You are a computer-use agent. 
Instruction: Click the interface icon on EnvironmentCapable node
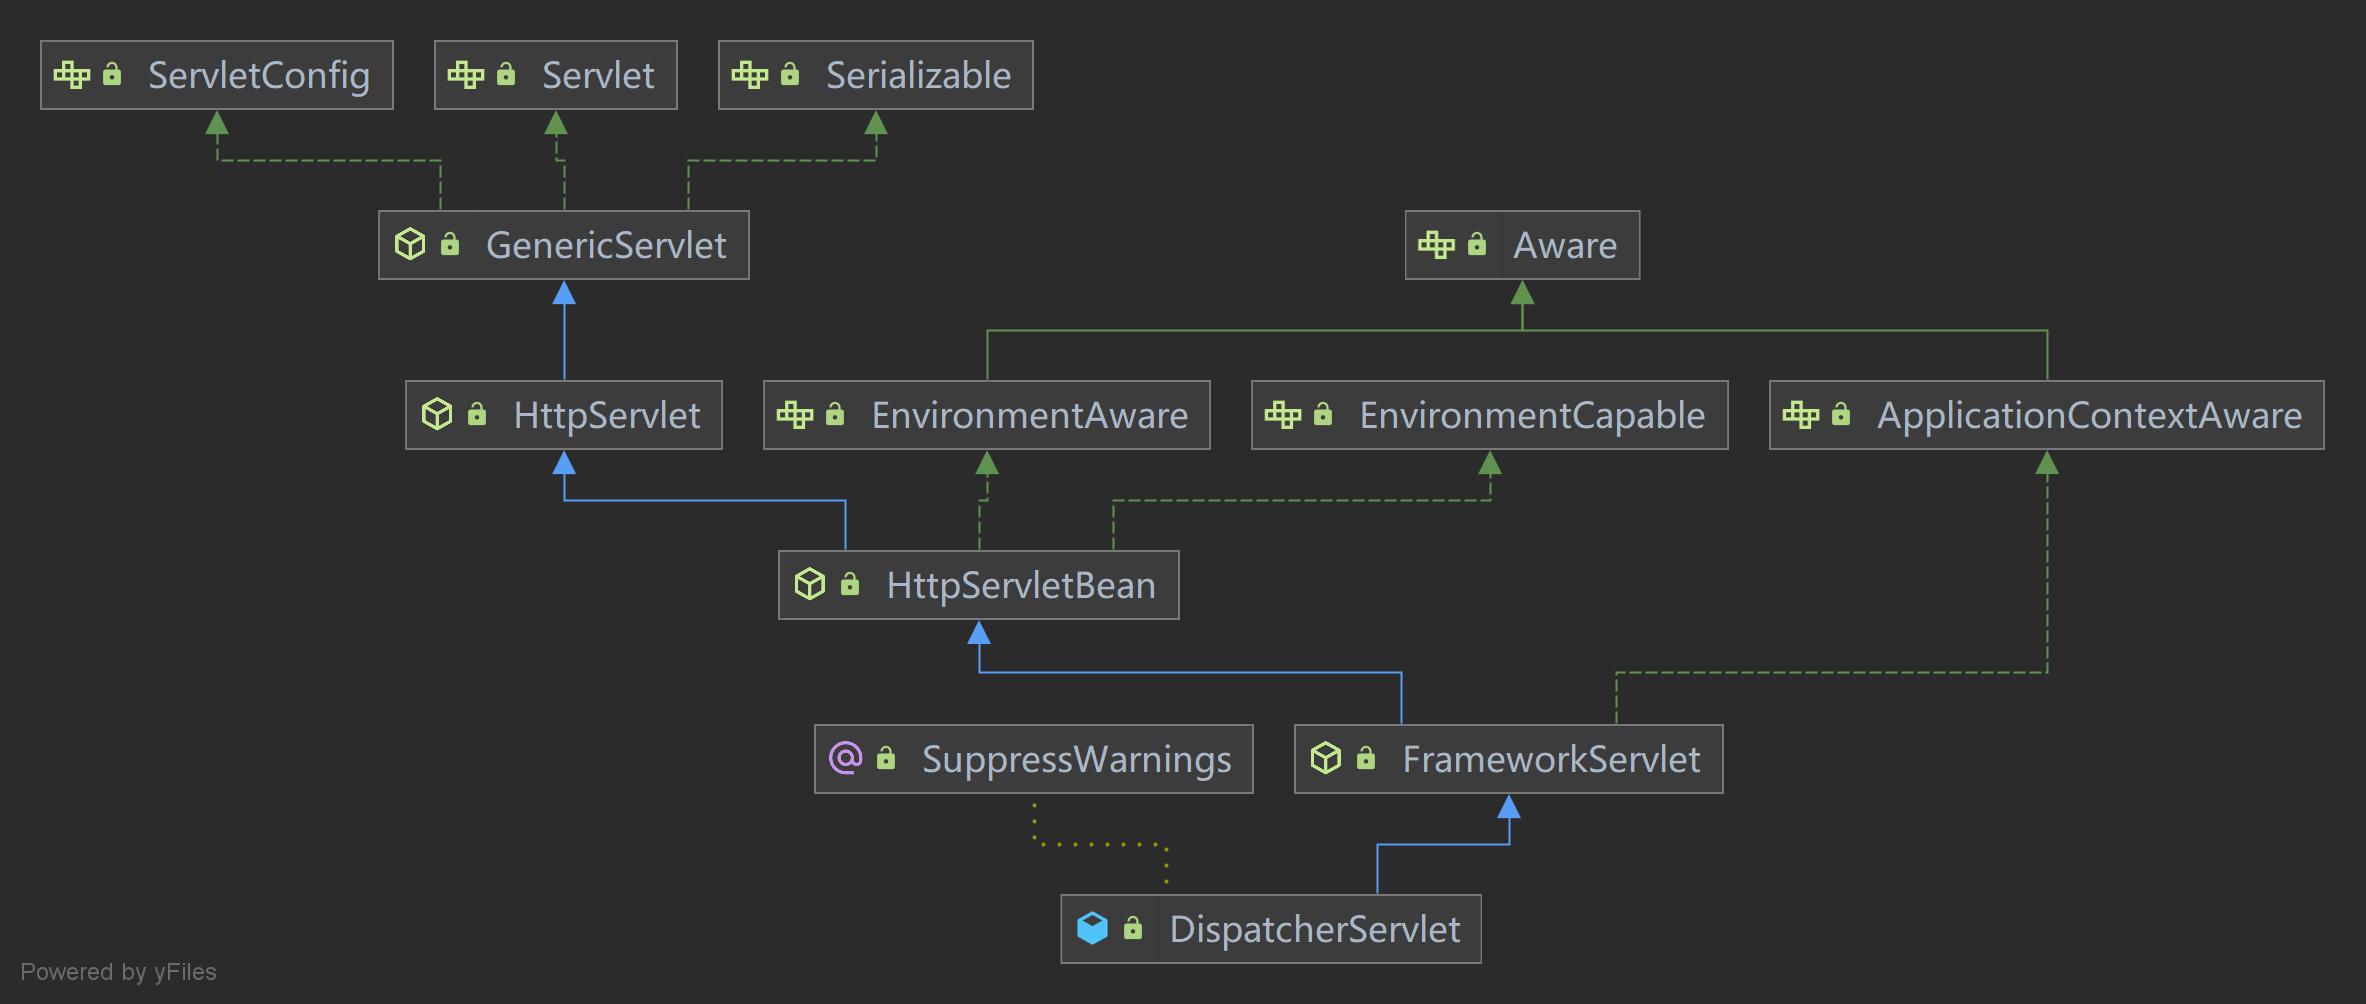click(1283, 415)
